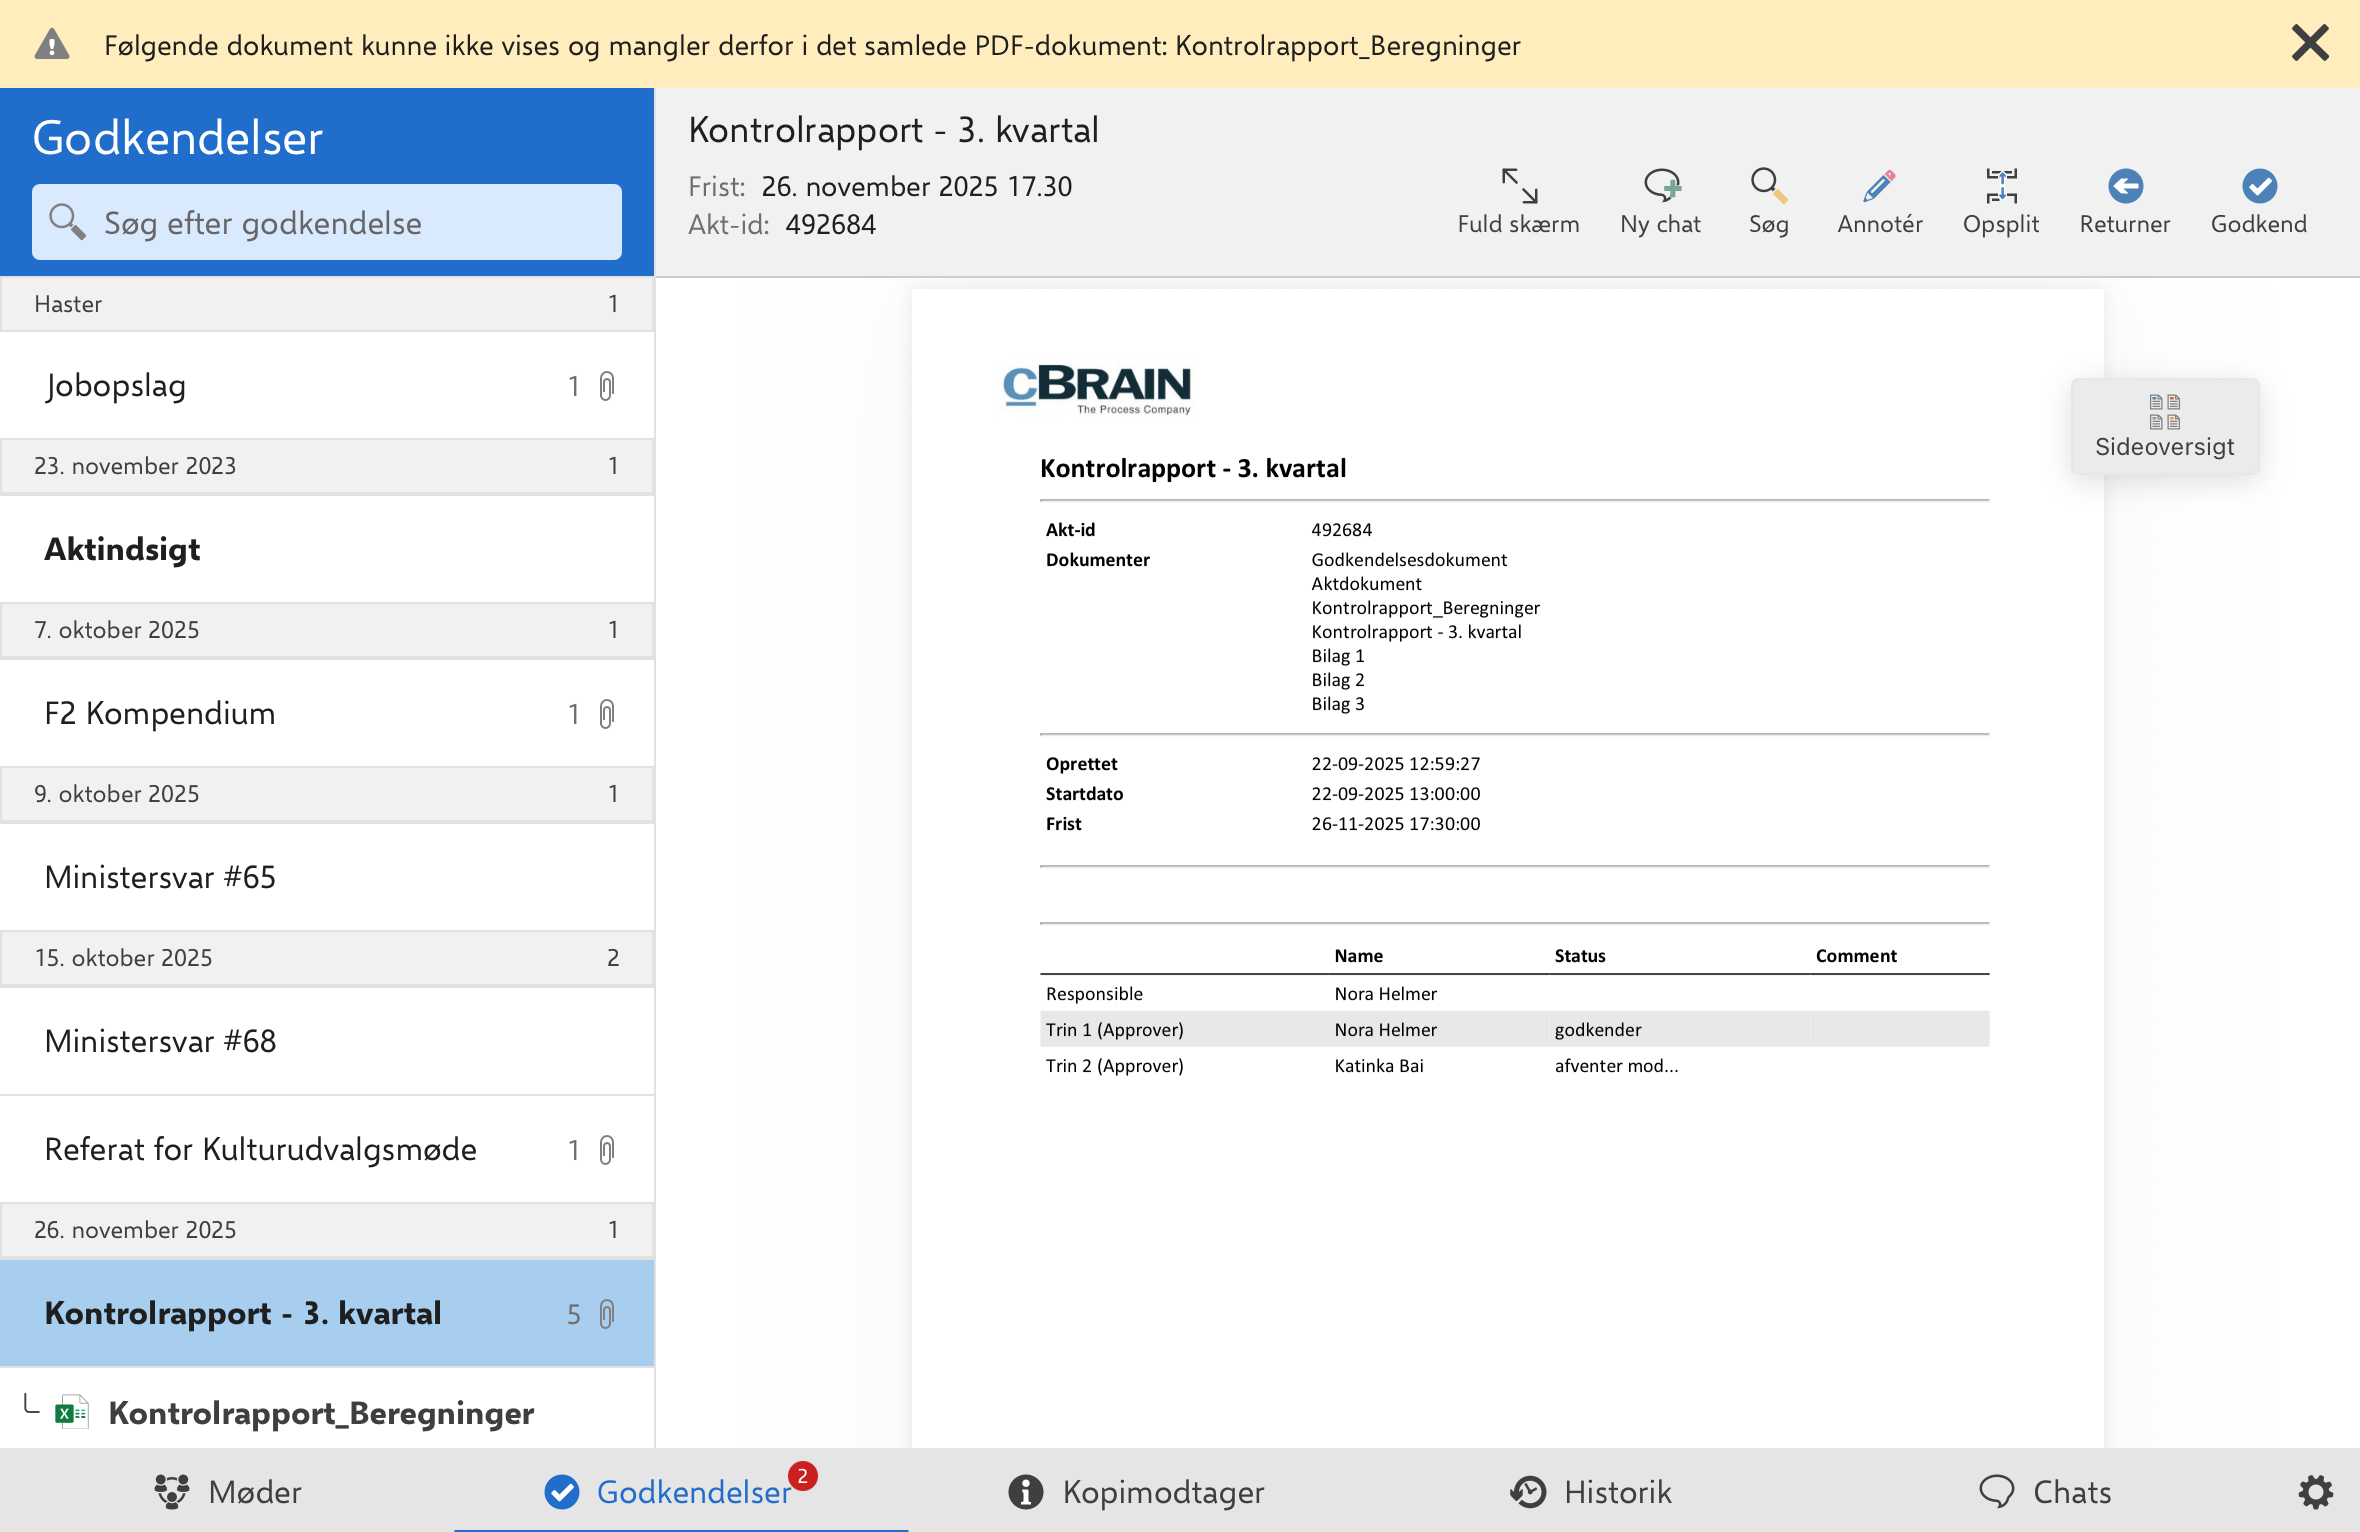
Task: Click Returner arrow button
Action: pyautogui.click(x=2124, y=202)
